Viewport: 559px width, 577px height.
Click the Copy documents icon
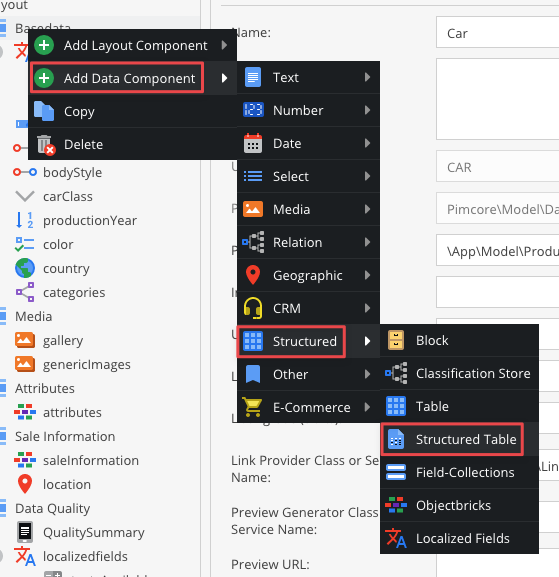click(x=44, y=111)
